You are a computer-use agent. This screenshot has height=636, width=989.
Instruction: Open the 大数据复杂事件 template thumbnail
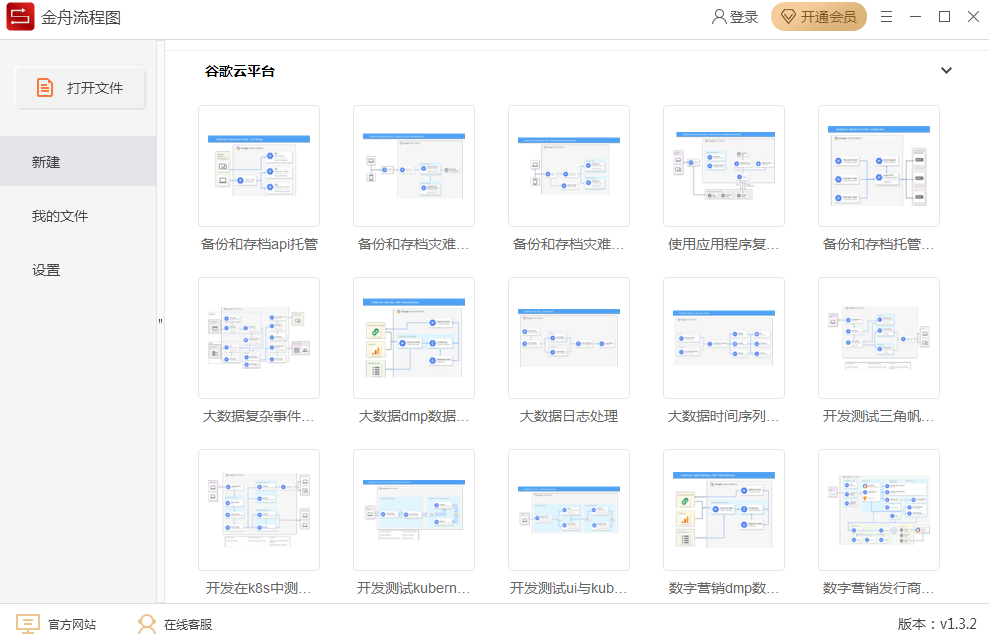(x=259, y=338)
